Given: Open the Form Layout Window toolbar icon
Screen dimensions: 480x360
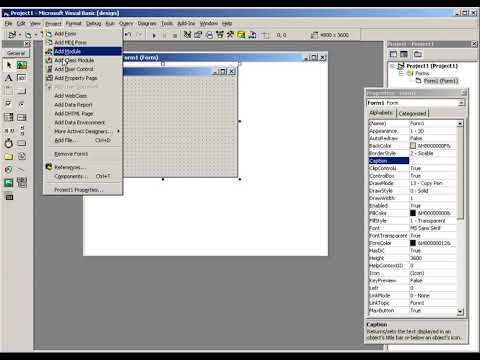Looking at the screenshot, I should (x=209, y=35).
